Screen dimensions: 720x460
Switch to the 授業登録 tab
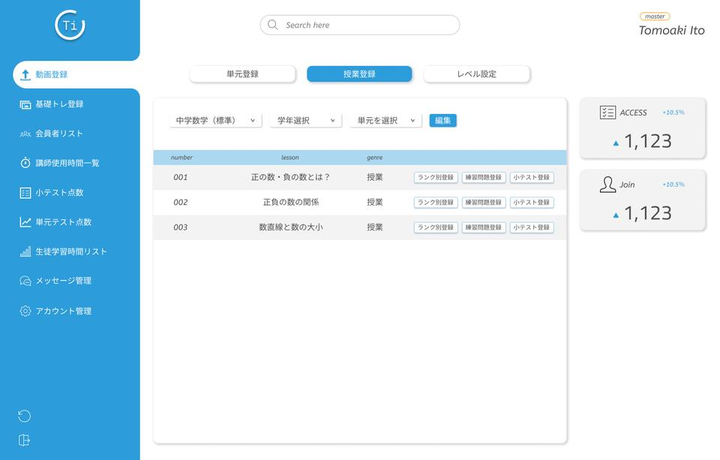click(360, 74)
